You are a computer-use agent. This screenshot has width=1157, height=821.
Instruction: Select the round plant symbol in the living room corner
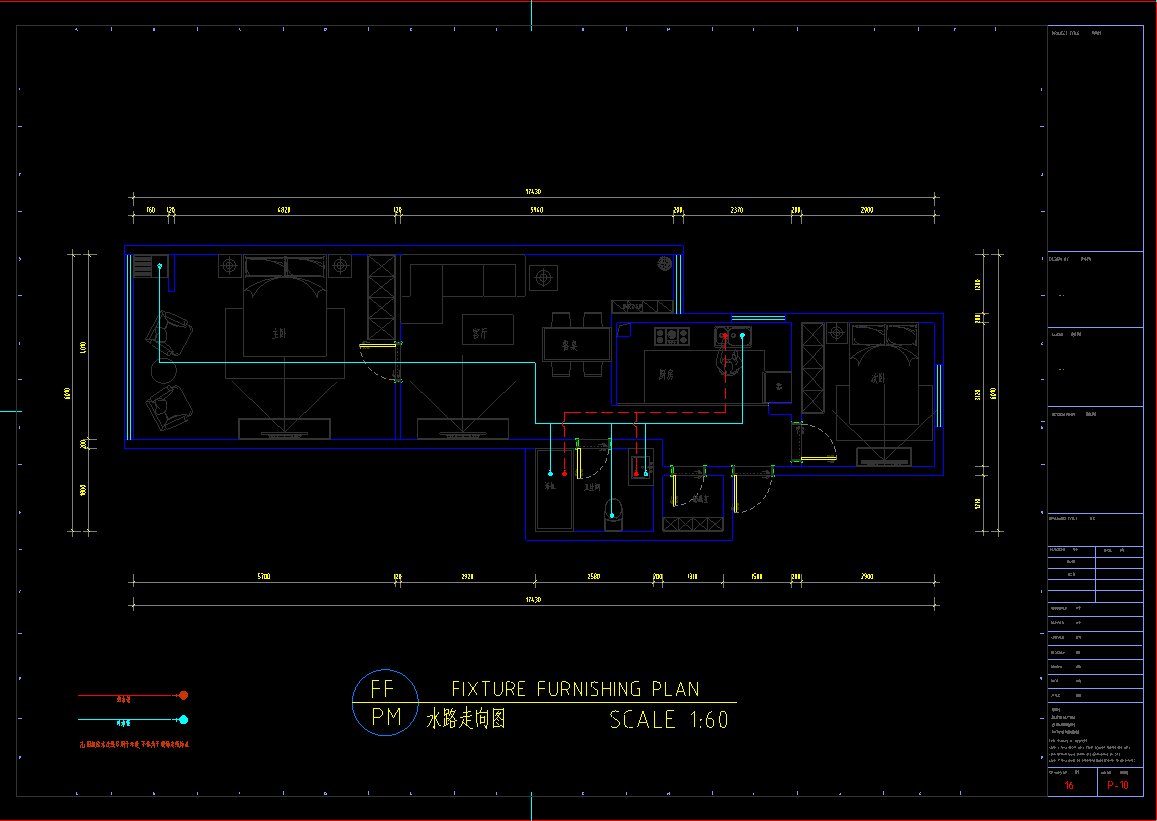tap(664, 263)
